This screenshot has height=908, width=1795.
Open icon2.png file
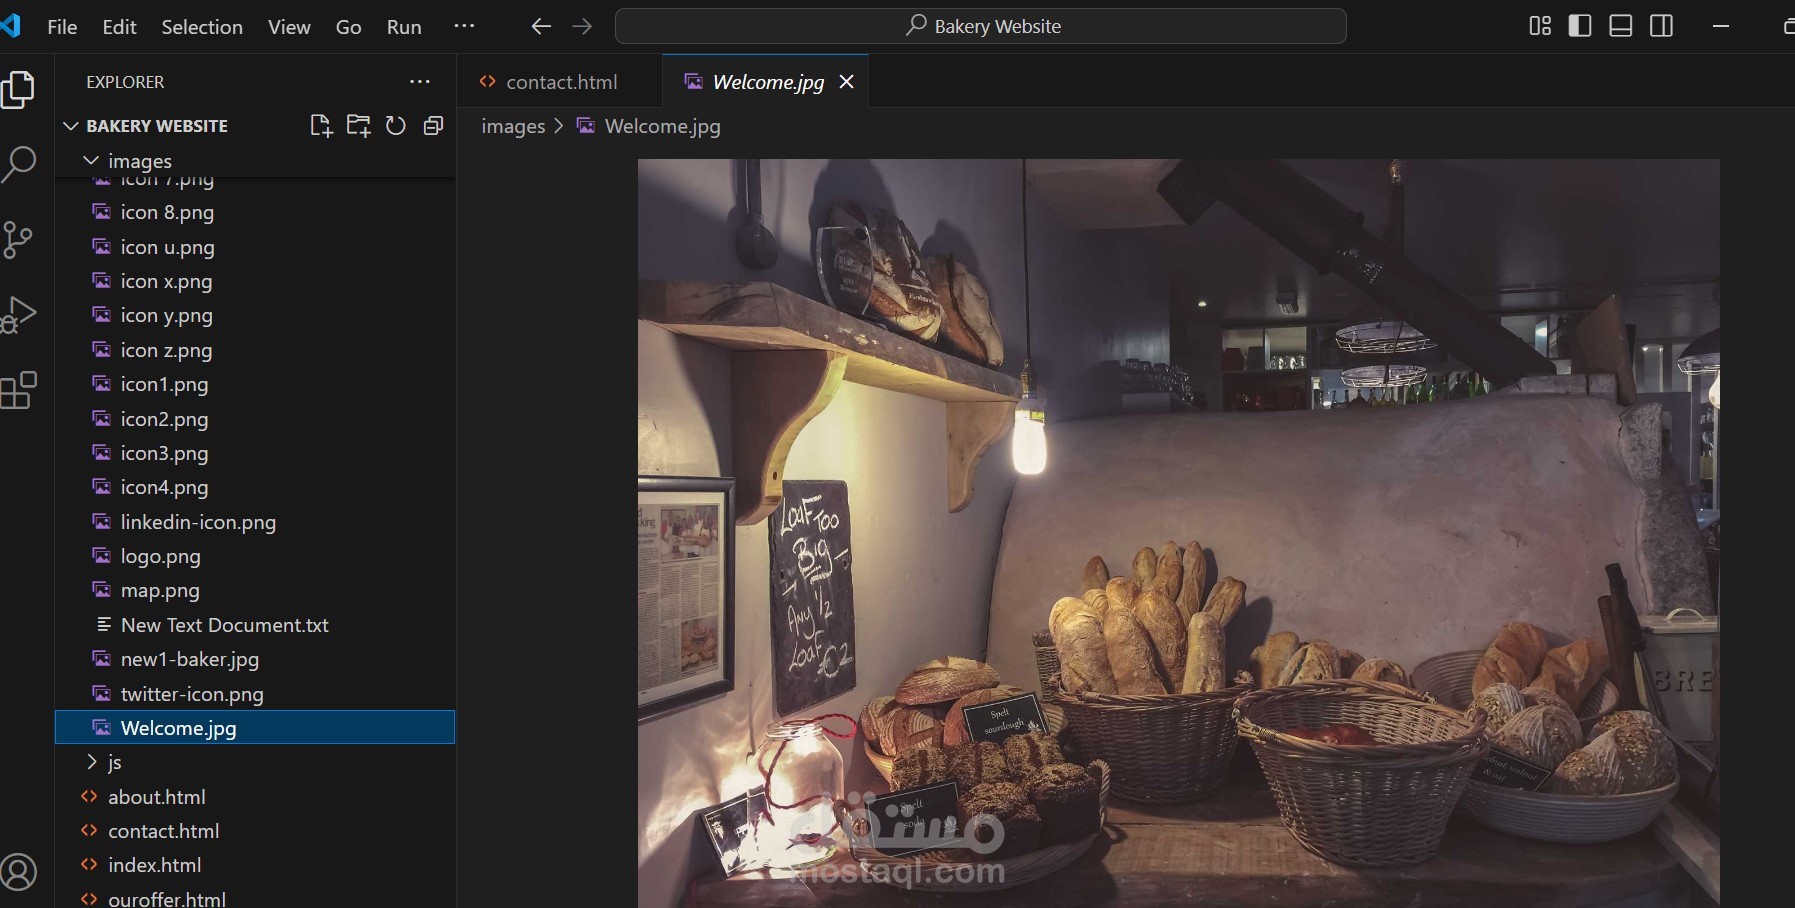255,419
